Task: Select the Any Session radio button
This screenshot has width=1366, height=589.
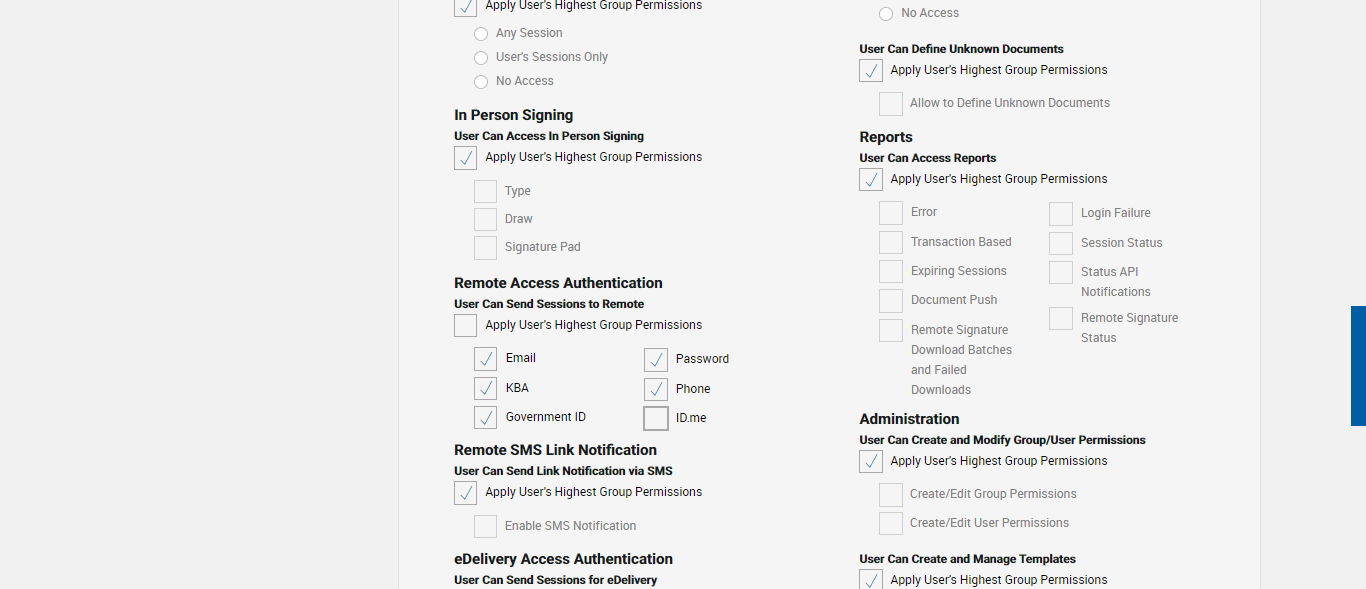Action: [x=481, y=34]
